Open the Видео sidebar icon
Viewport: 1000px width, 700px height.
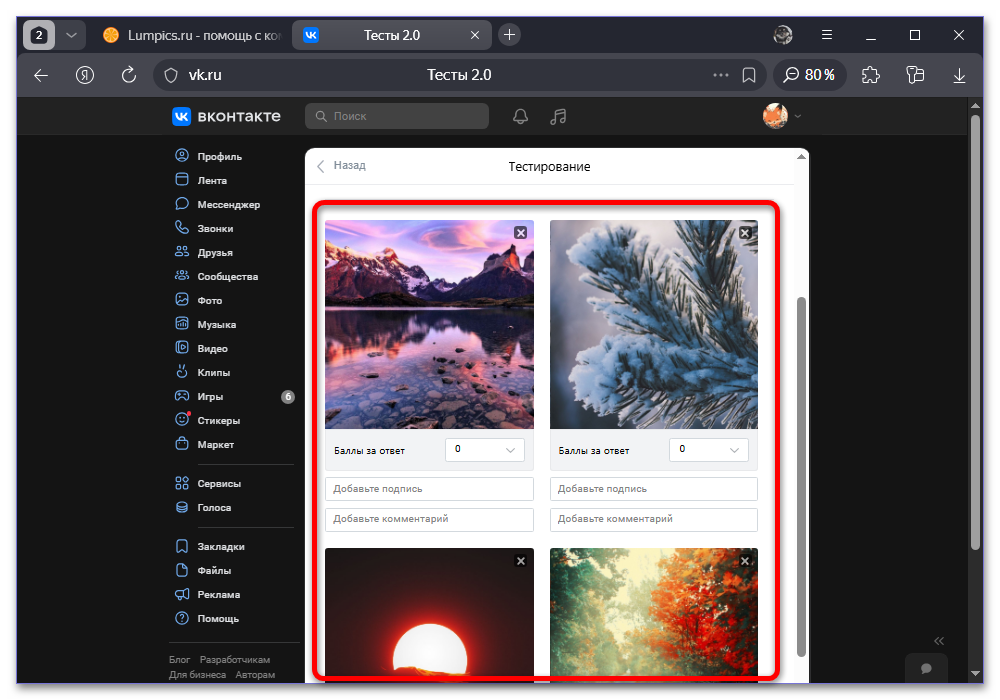click(182, 348)
